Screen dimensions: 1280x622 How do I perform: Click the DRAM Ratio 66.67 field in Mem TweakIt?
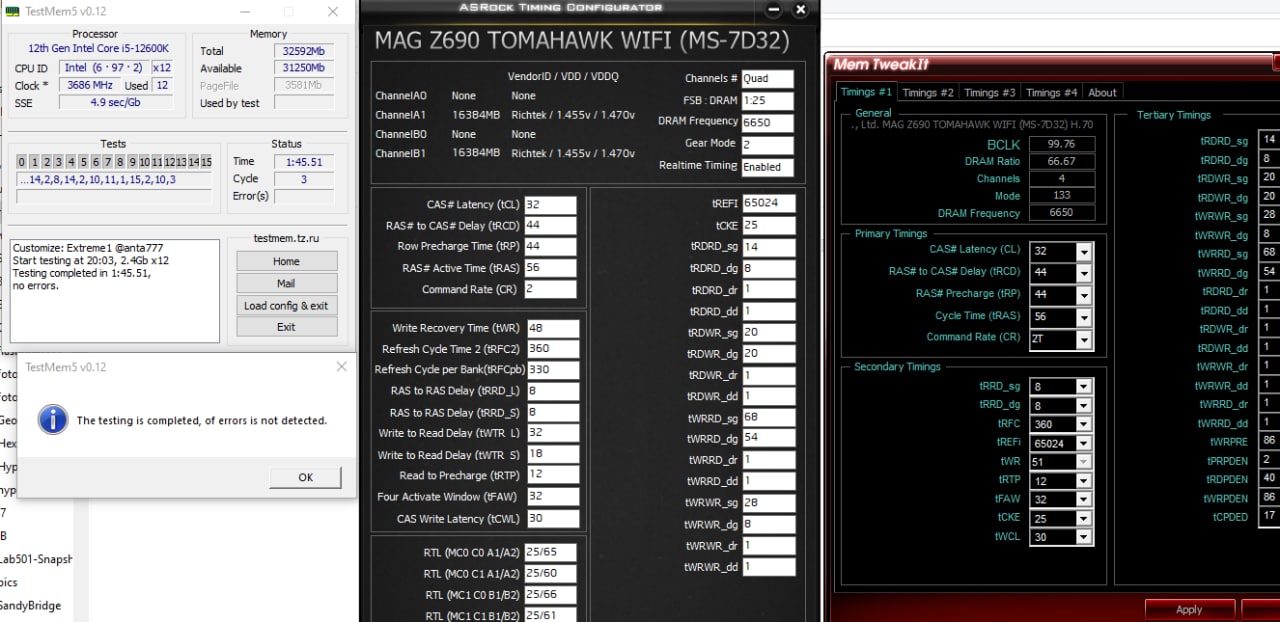[1061, 161]
